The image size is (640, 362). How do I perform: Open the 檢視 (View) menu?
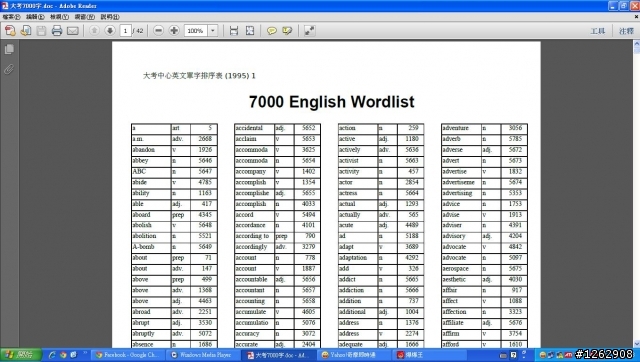point(59,17)
